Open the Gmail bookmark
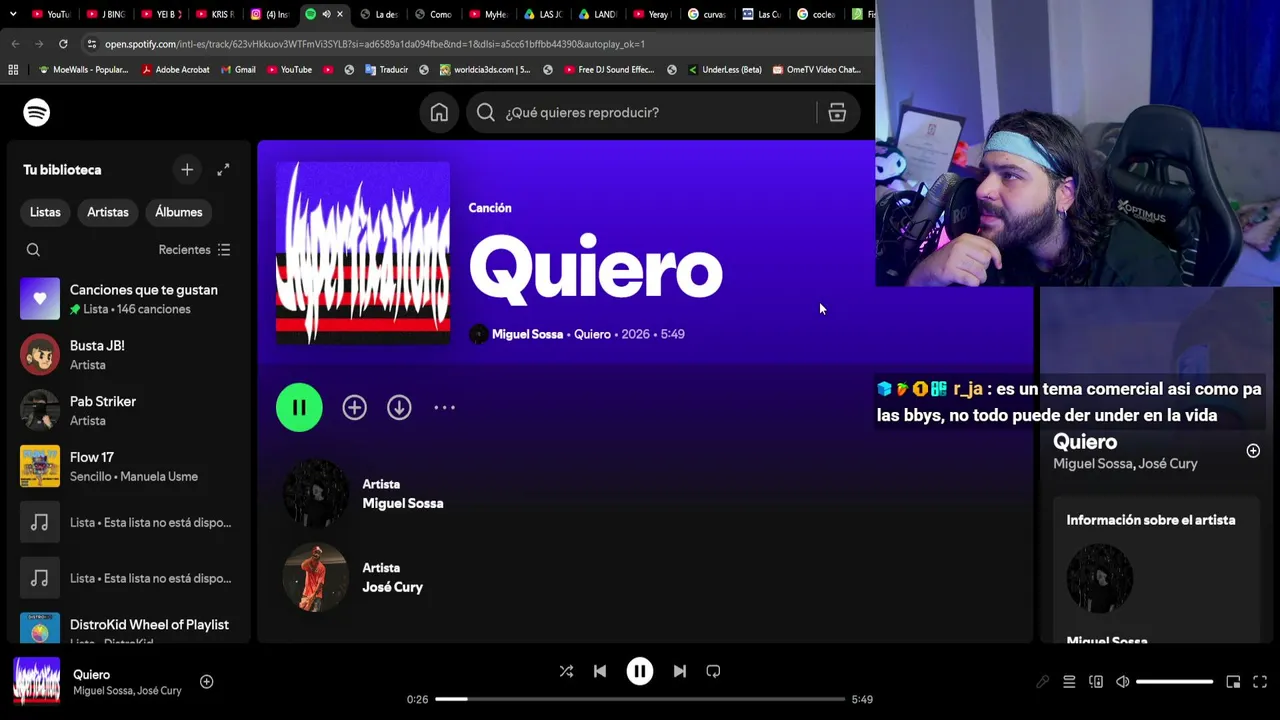 [238, 70]
